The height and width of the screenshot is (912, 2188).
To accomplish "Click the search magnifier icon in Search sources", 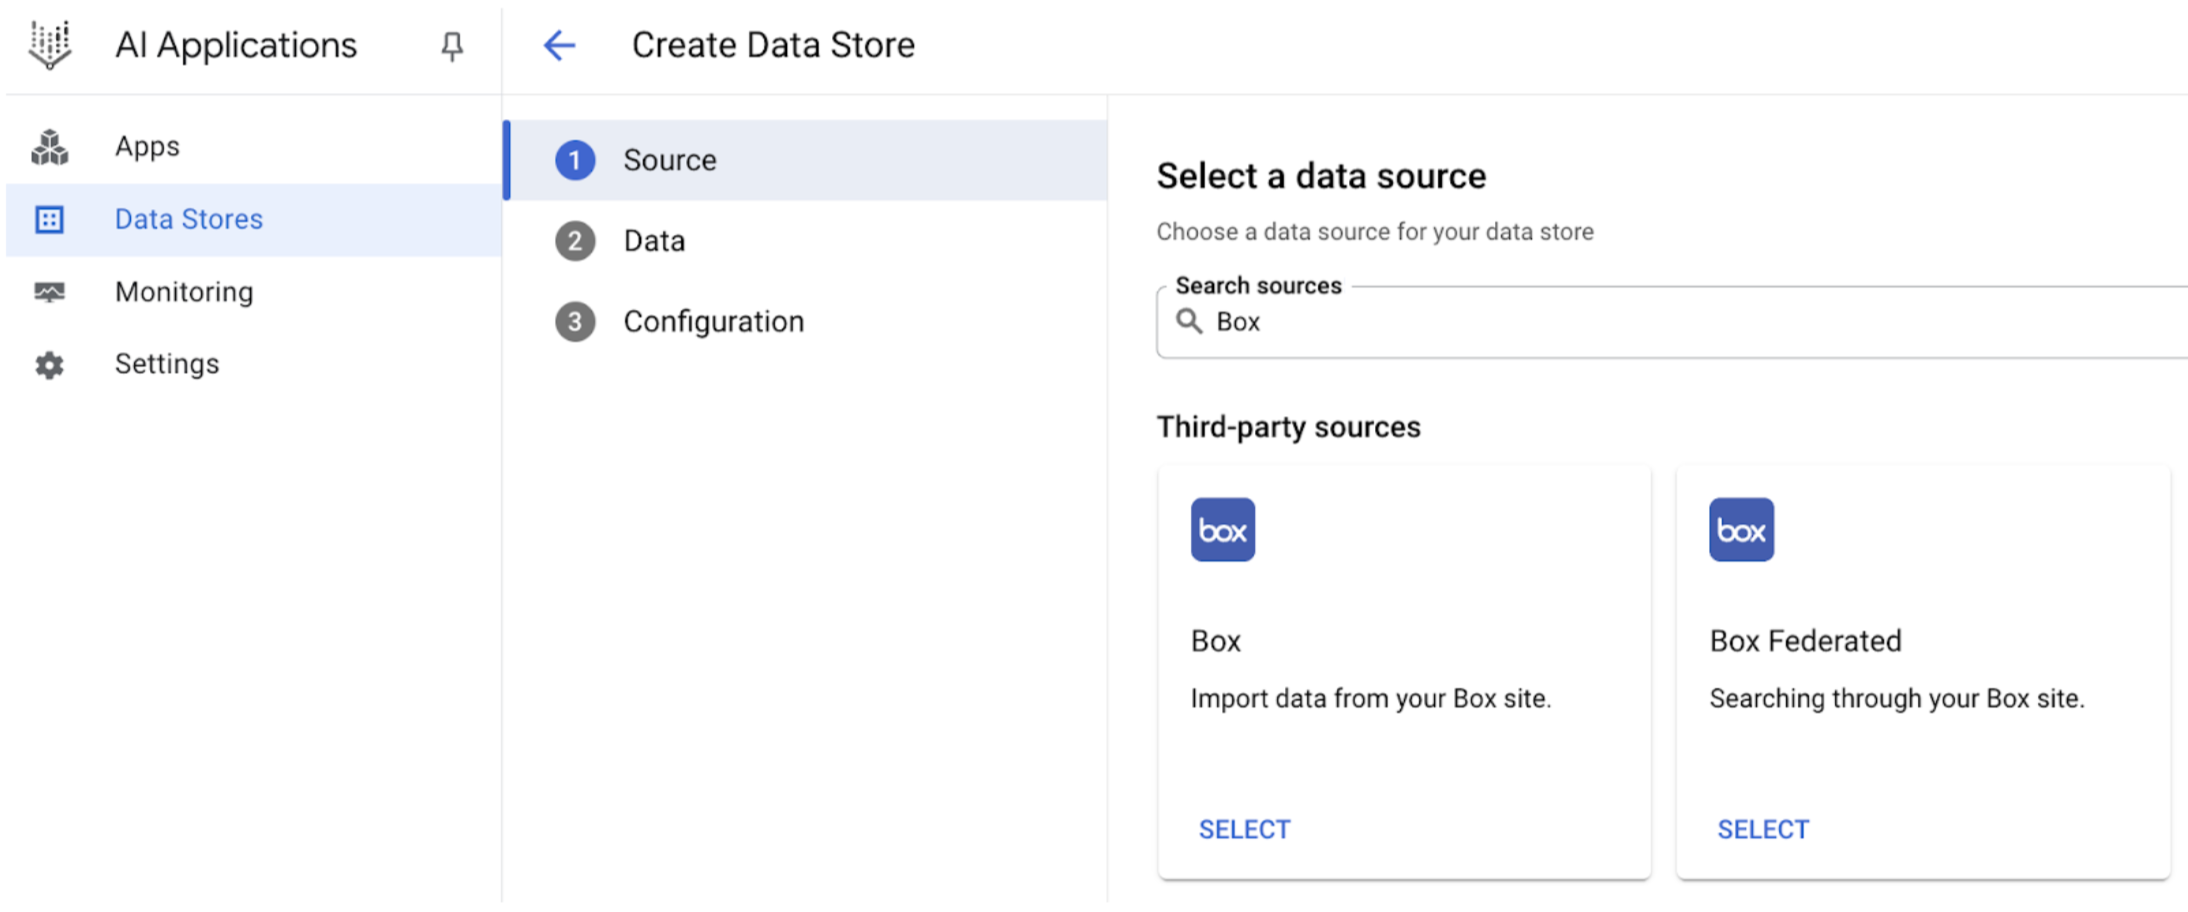I will (1189, 322).
